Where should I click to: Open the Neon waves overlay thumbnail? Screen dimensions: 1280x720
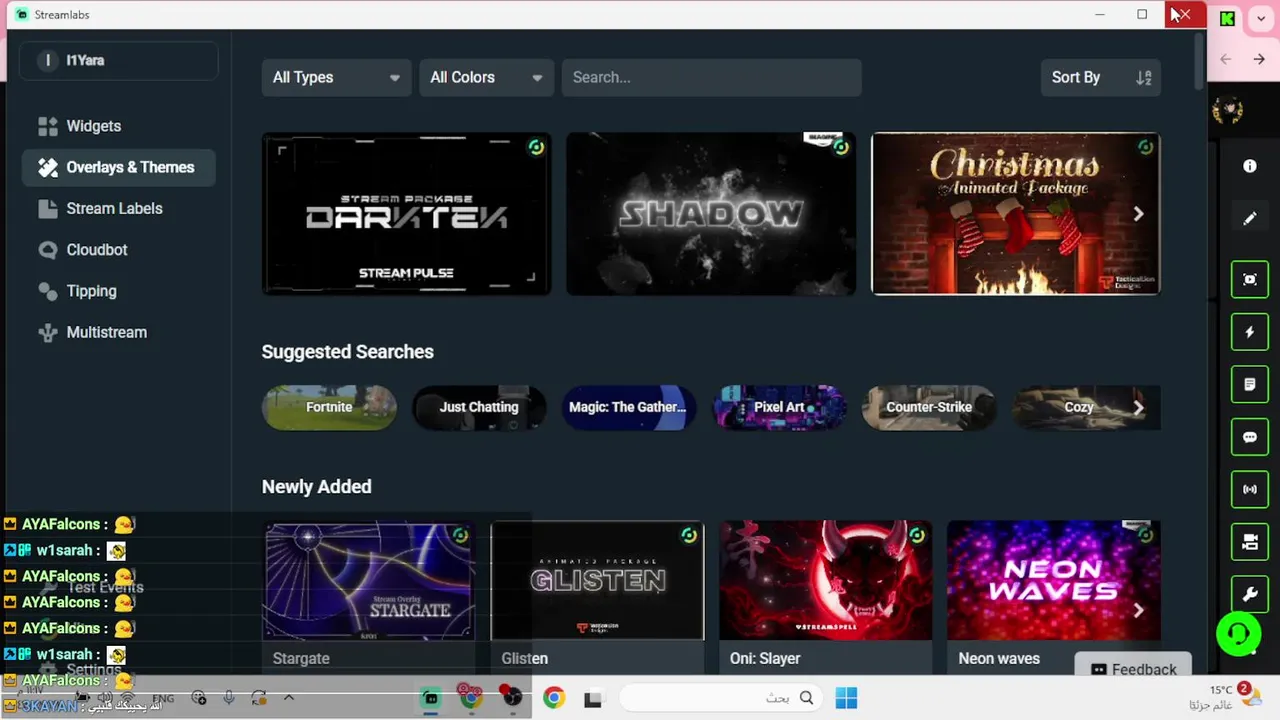pyautogui.click(x=1054, y=581)
